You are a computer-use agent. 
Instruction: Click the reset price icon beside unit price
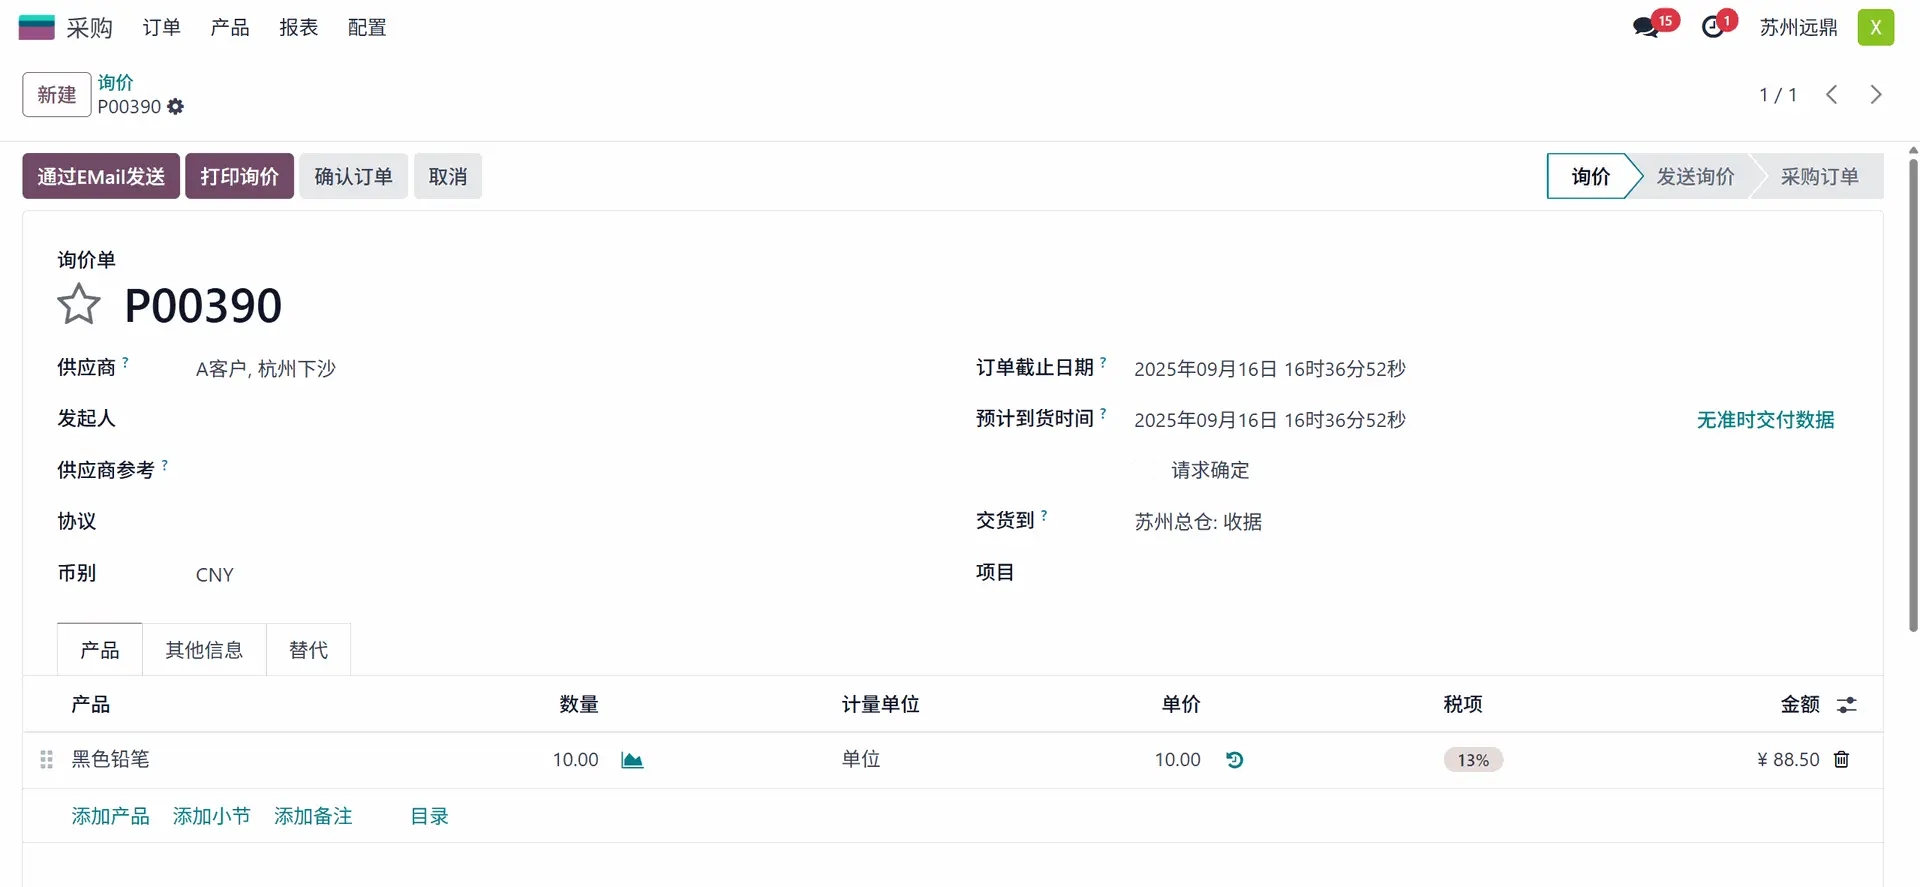[1235, 760]
